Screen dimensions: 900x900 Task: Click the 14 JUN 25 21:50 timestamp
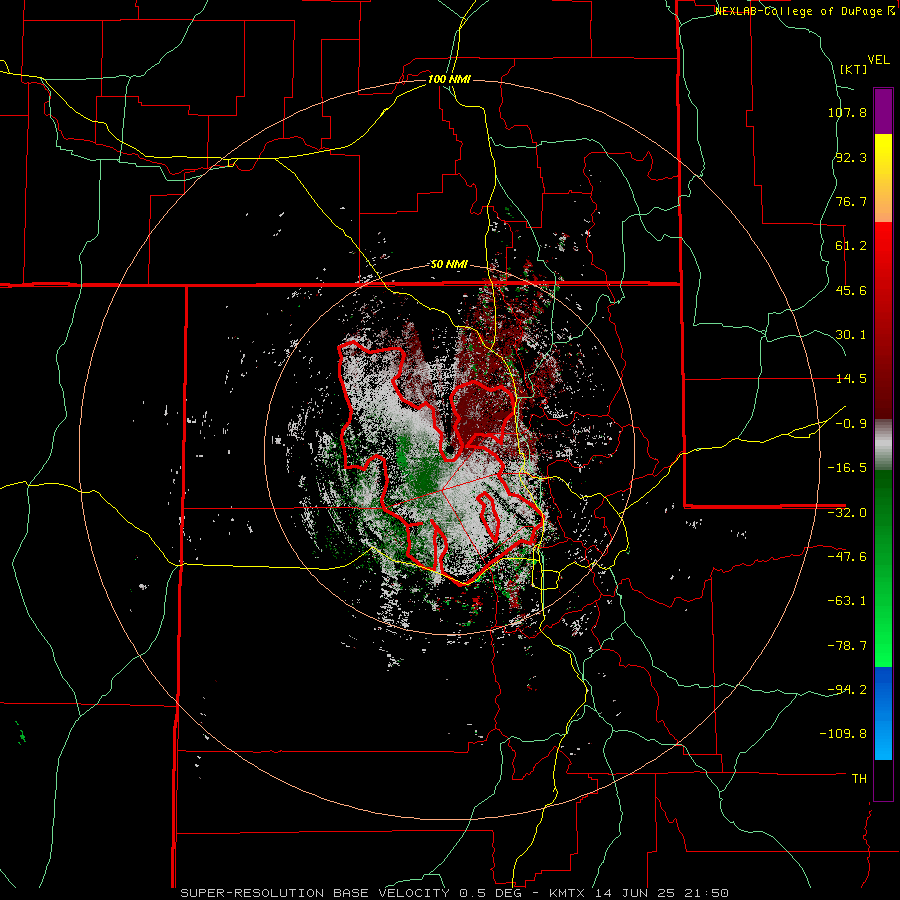[662, 893]
